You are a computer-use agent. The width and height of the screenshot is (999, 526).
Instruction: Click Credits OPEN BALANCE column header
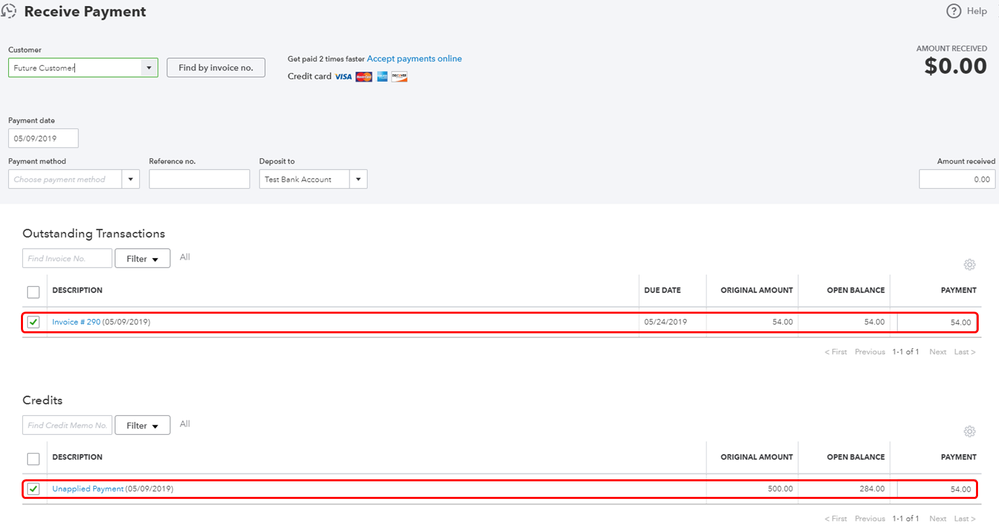[856, 457]
